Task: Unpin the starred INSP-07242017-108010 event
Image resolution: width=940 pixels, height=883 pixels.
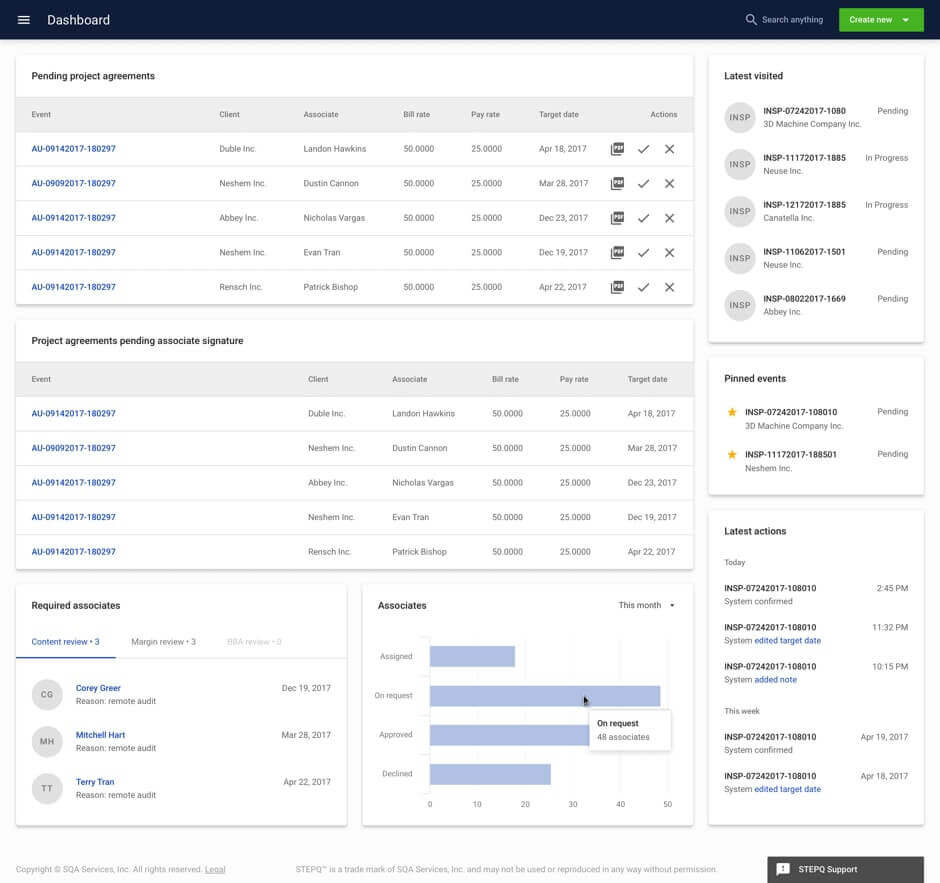Action: [732, 412]
